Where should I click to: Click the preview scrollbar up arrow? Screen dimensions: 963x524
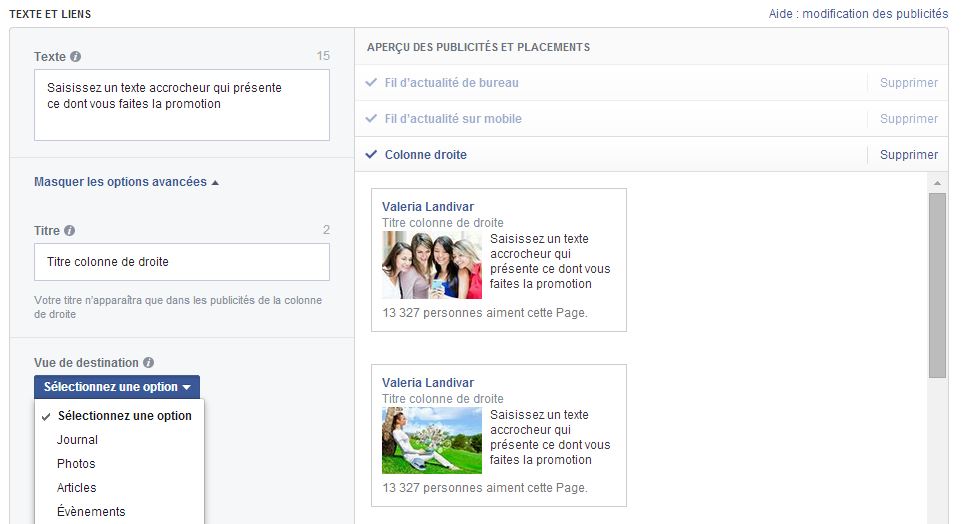coord(937,183)
